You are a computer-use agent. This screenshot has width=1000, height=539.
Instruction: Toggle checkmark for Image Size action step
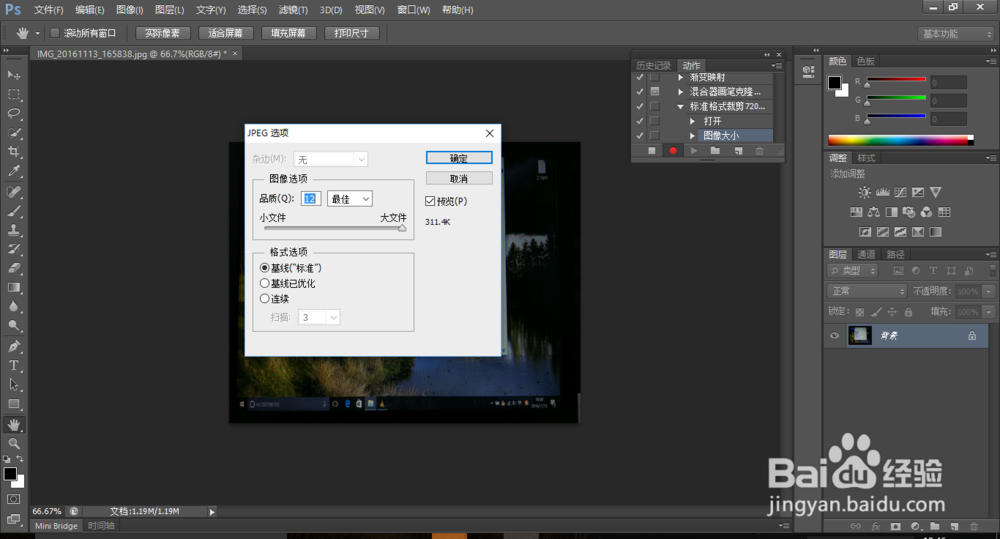(640, 135)
